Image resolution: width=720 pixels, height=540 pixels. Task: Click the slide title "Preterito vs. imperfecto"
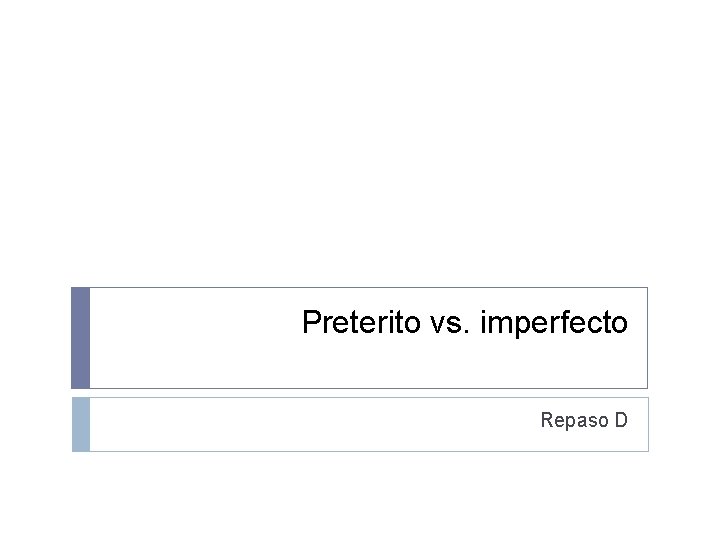[465, 323]
